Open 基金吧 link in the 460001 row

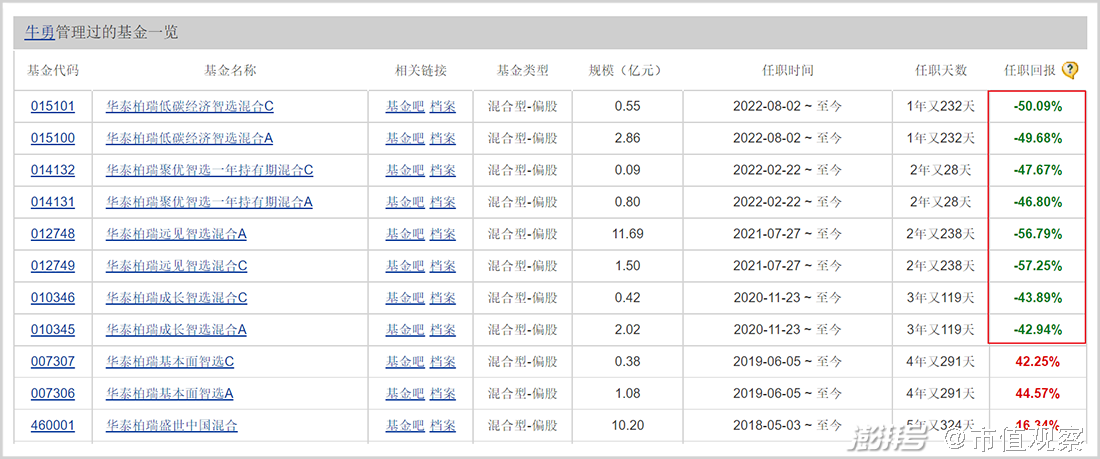click(405, 425)
